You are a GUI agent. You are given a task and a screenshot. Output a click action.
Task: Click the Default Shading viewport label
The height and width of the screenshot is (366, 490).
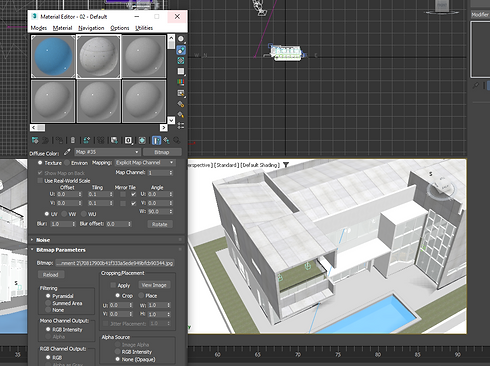pos(261,165)
